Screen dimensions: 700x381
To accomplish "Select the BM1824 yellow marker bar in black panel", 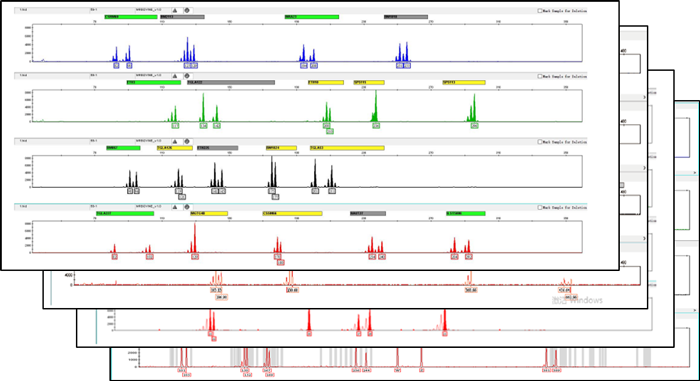I will [281, 148].
